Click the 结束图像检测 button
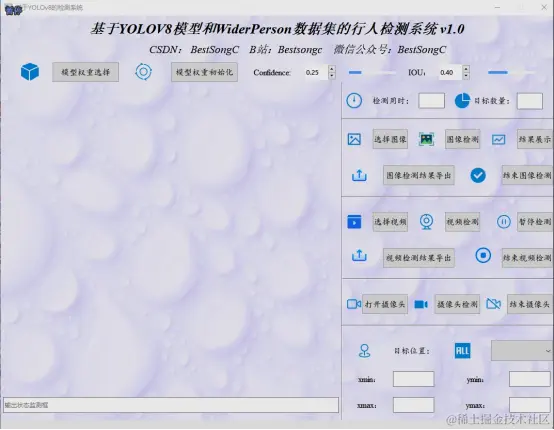This screenshot has height=430, width=554. (528, 175)
